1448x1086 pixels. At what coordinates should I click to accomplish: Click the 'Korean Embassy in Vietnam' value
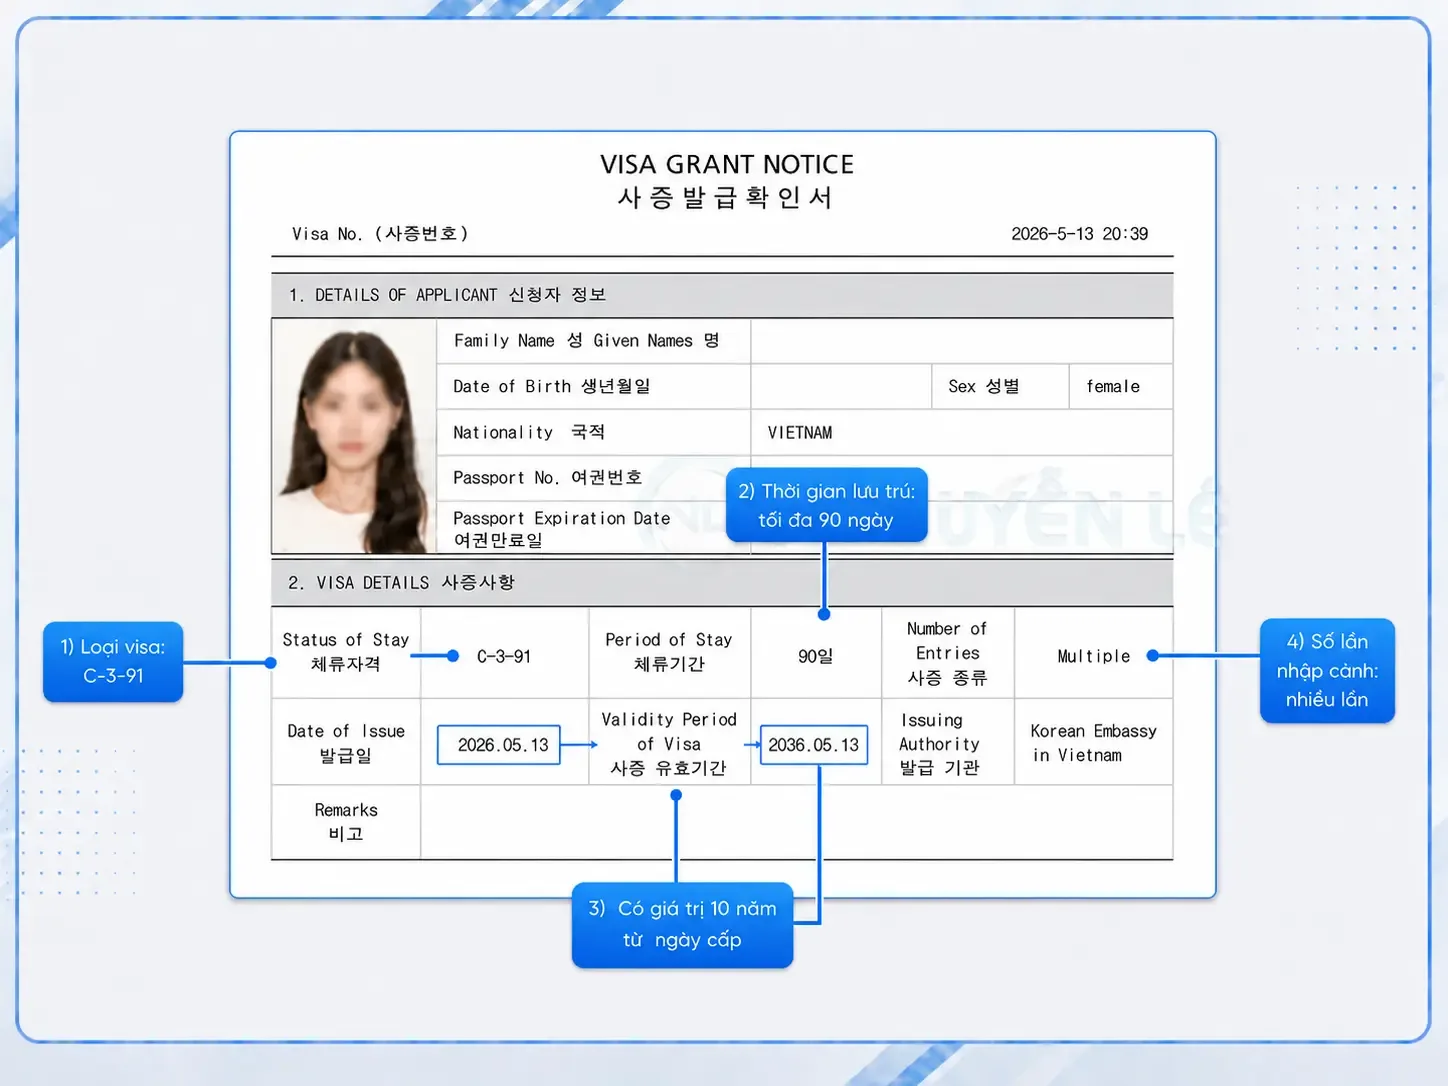tap(1093, 743)
